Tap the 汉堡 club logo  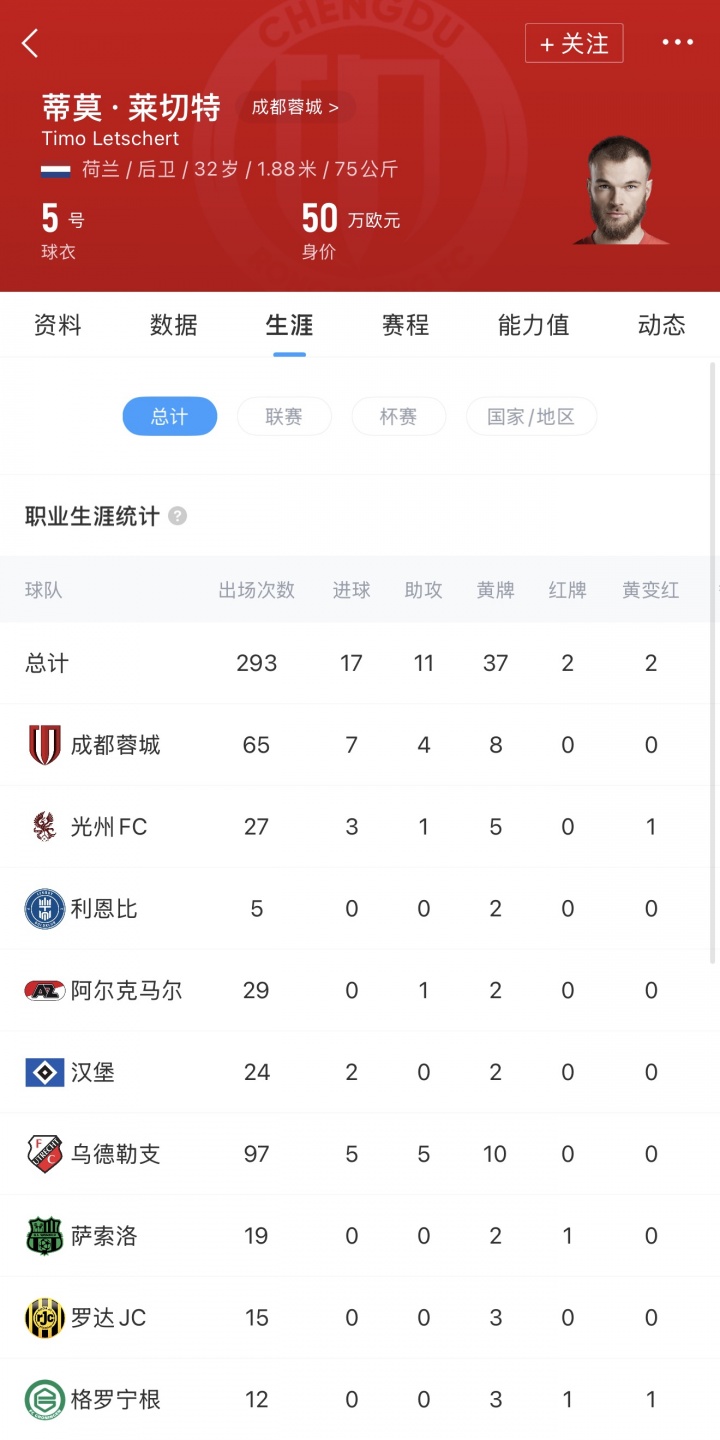click(45, 1073)
